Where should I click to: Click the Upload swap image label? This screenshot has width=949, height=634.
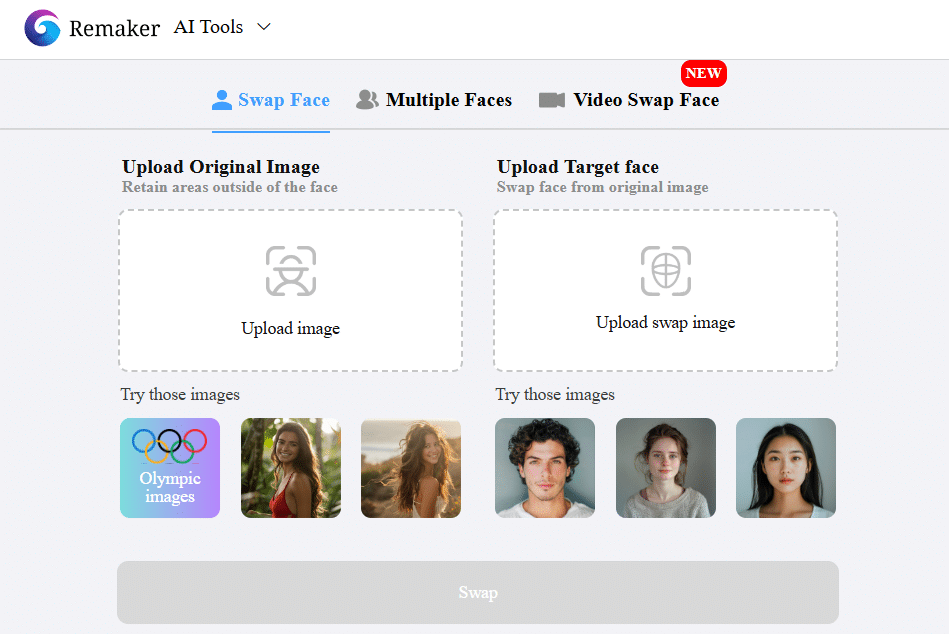click(x=665, y=322)
